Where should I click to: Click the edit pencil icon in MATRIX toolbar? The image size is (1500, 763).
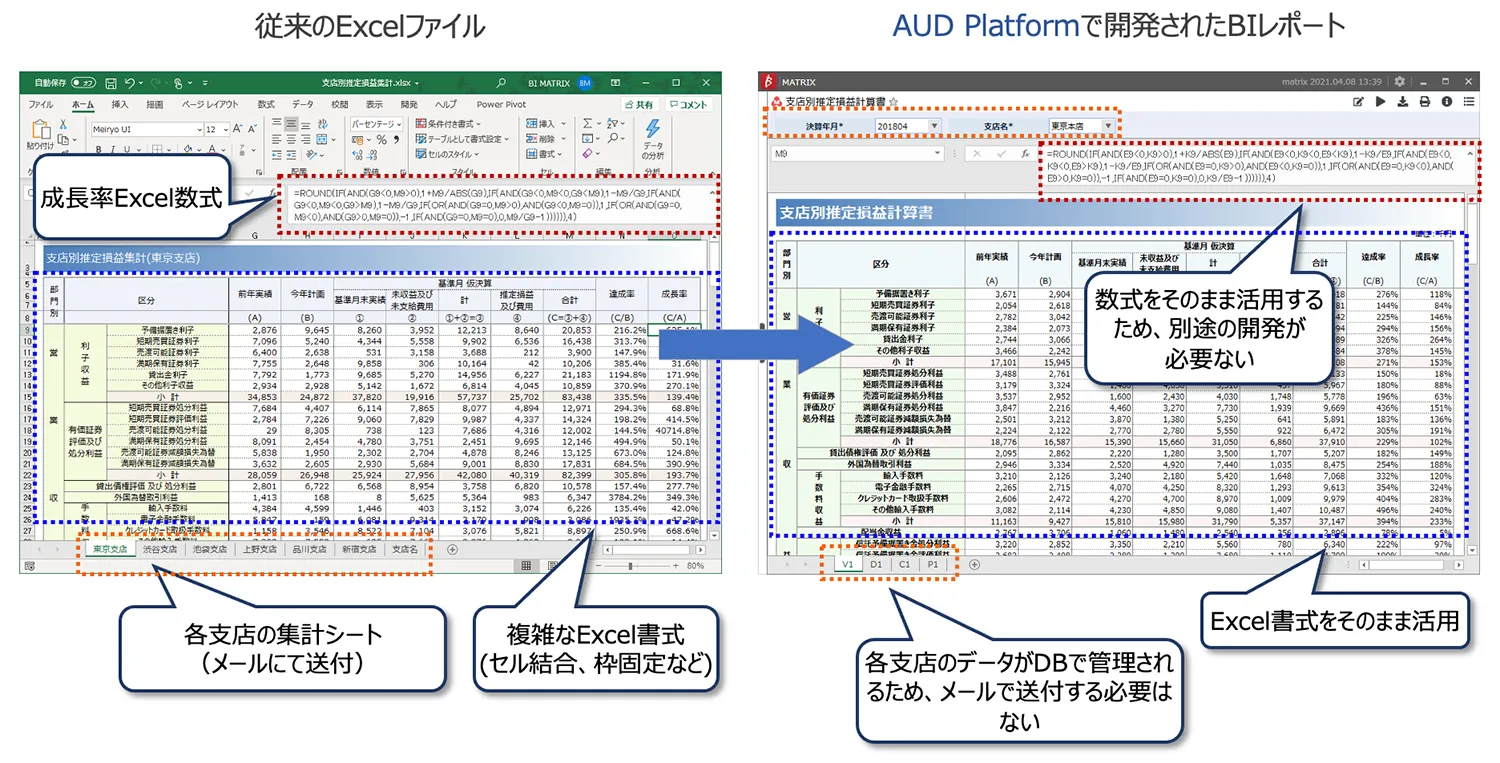(x=1359, y=101)
